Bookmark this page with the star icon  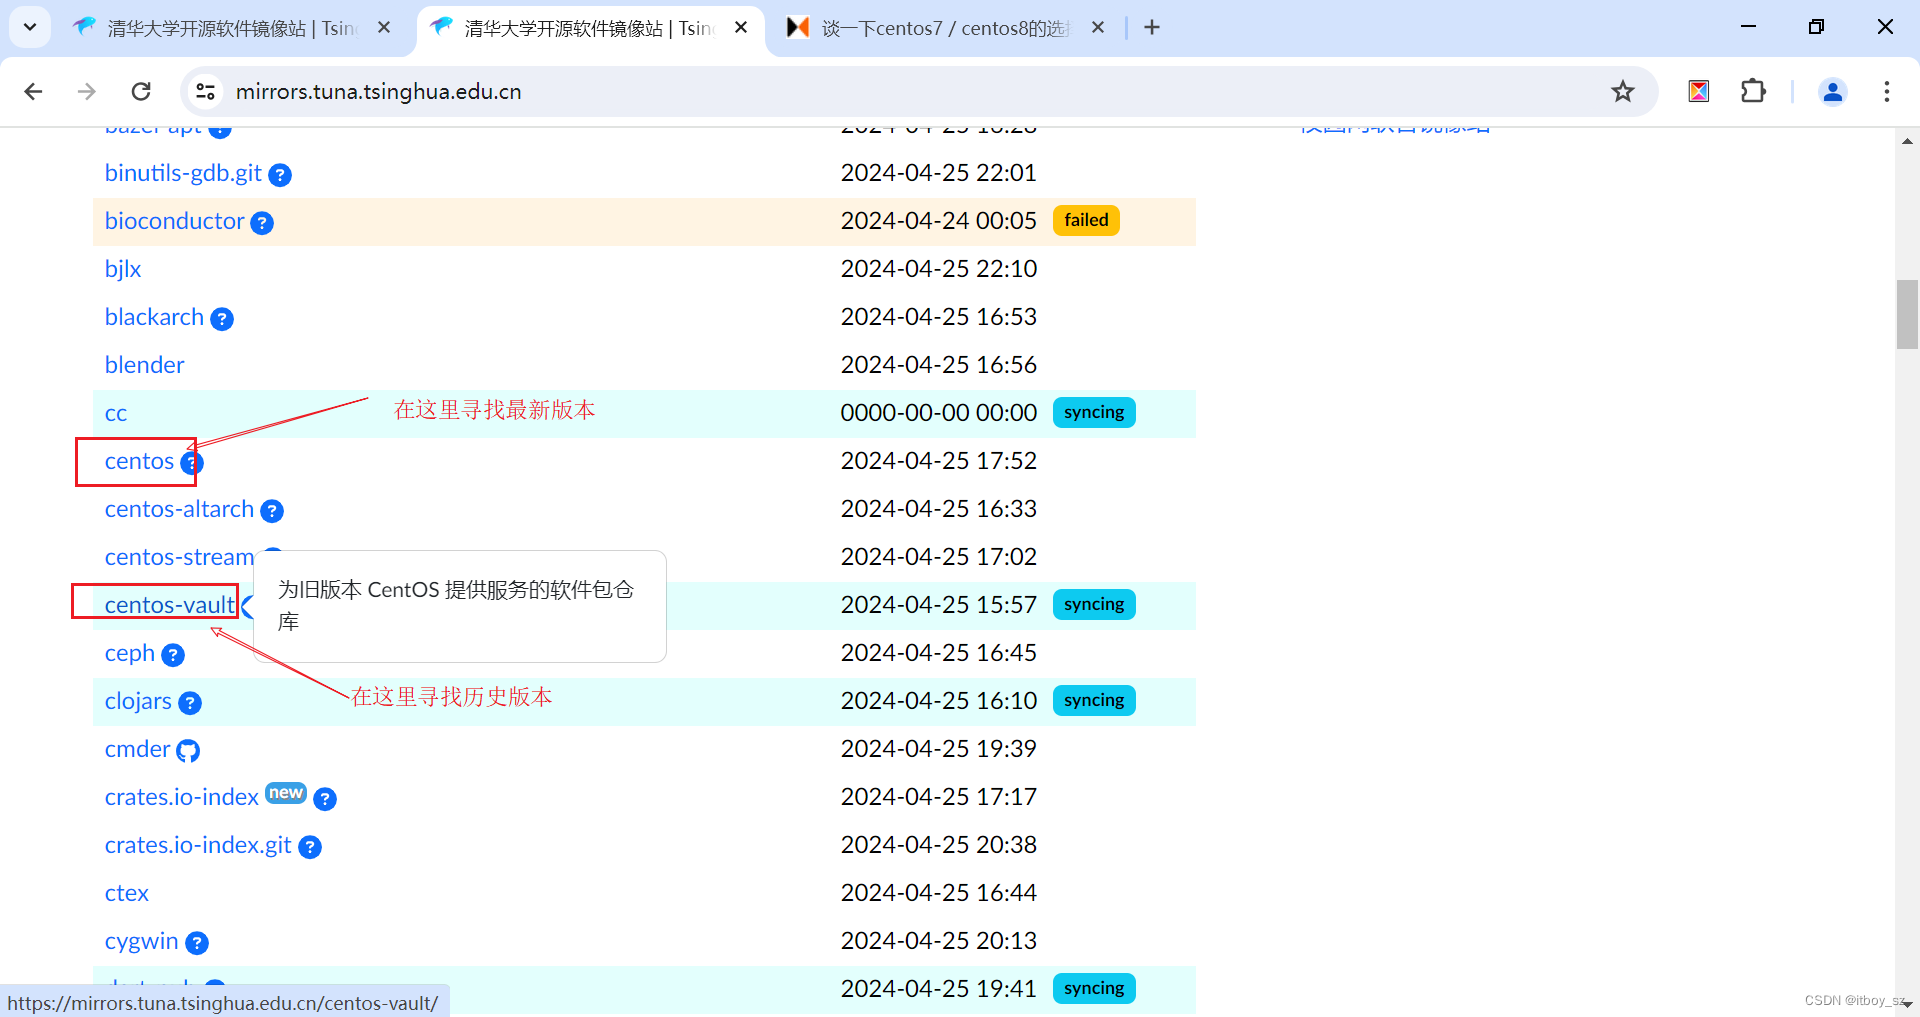(x=1622, y=92)
